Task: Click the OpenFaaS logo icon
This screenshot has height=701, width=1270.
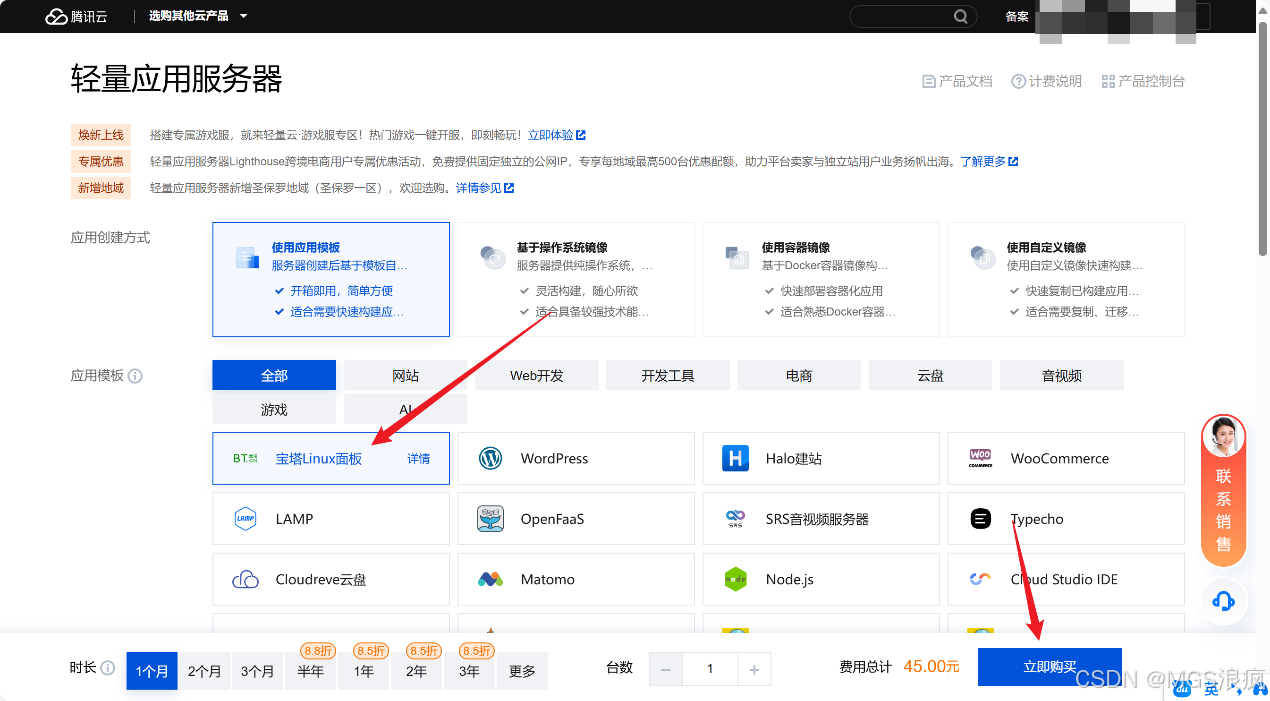Action: click(490, 518)
